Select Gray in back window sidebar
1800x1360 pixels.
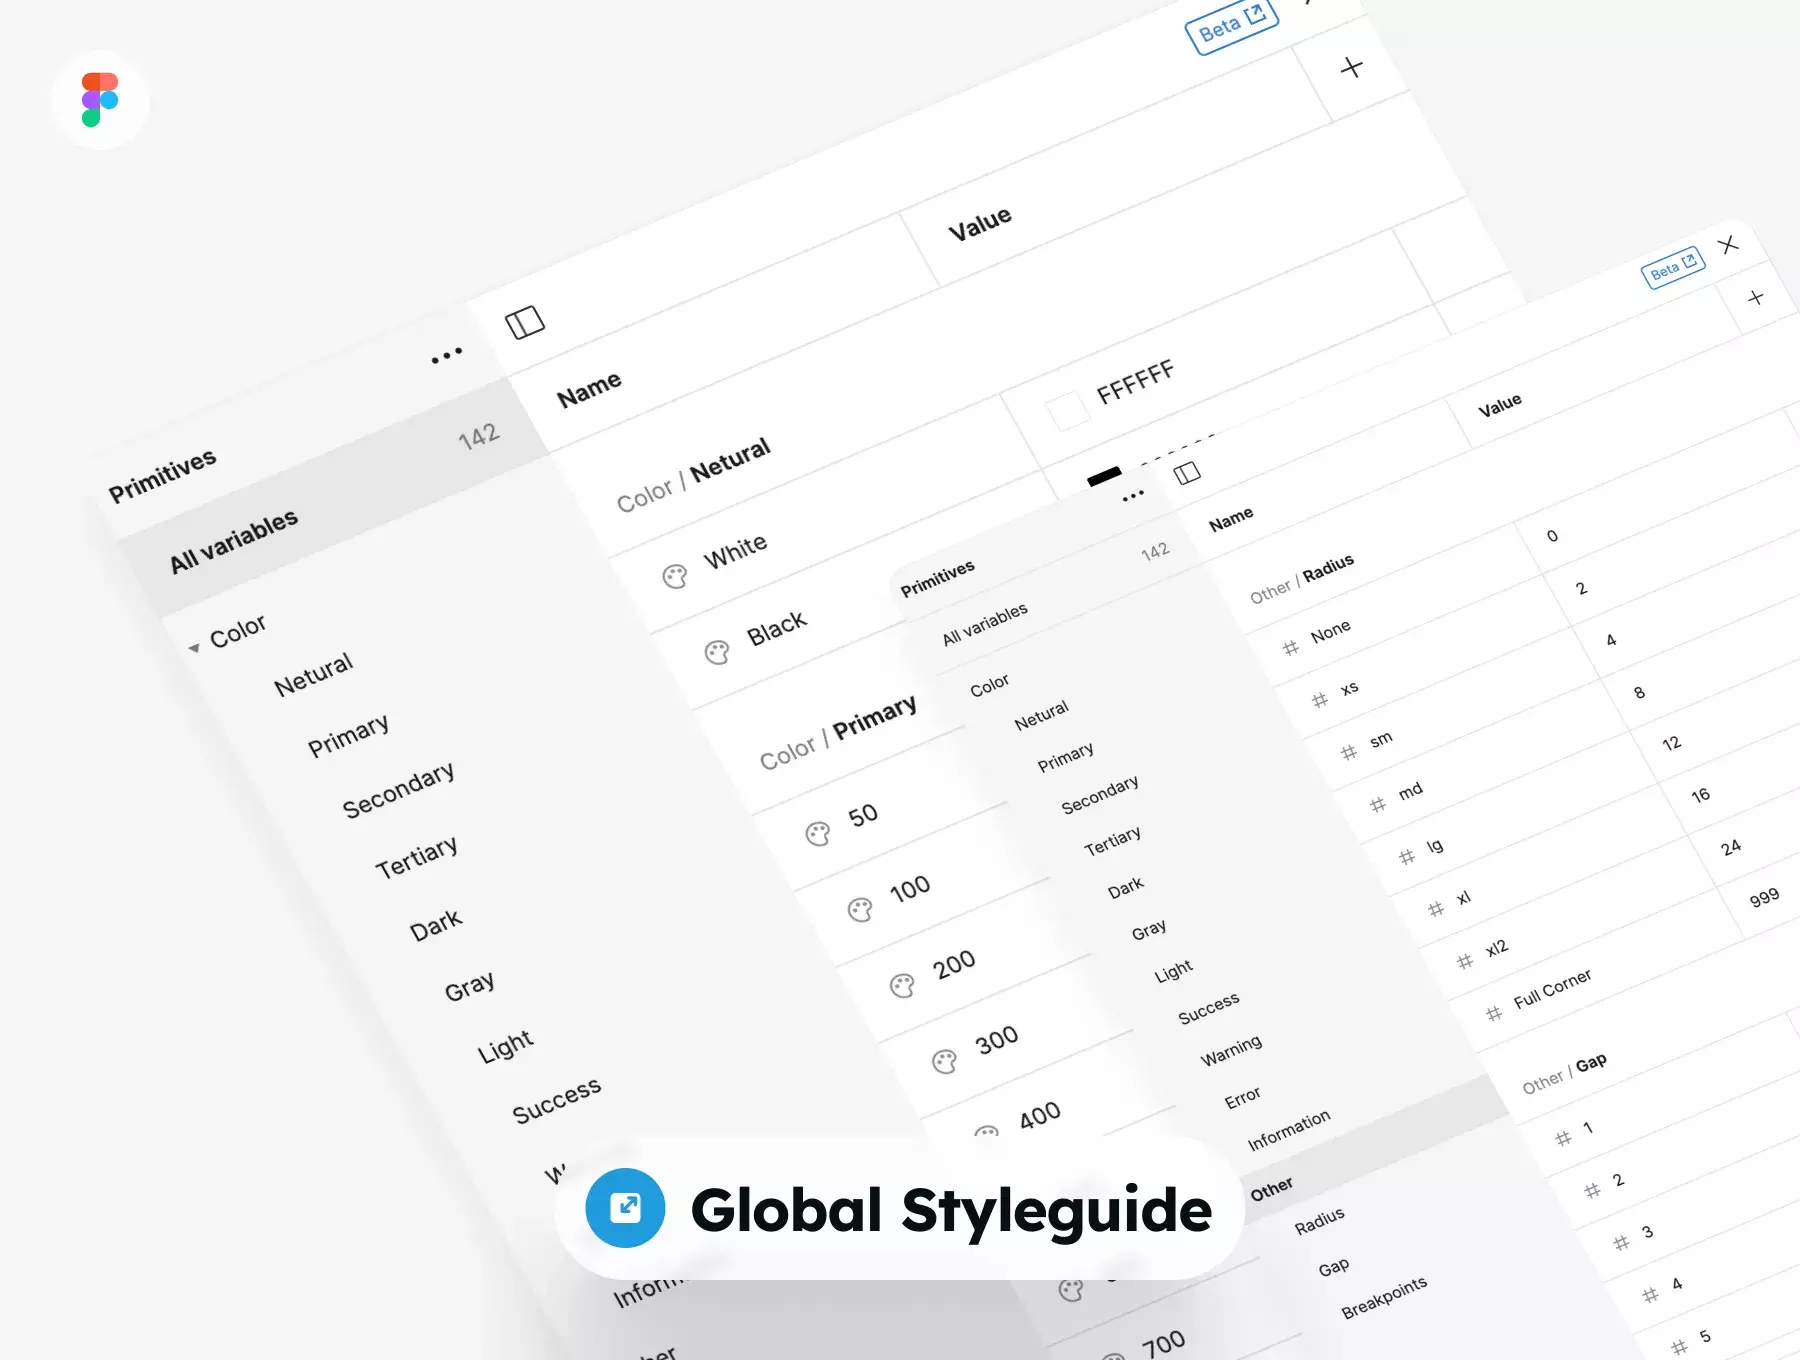[x=470, y=986]
